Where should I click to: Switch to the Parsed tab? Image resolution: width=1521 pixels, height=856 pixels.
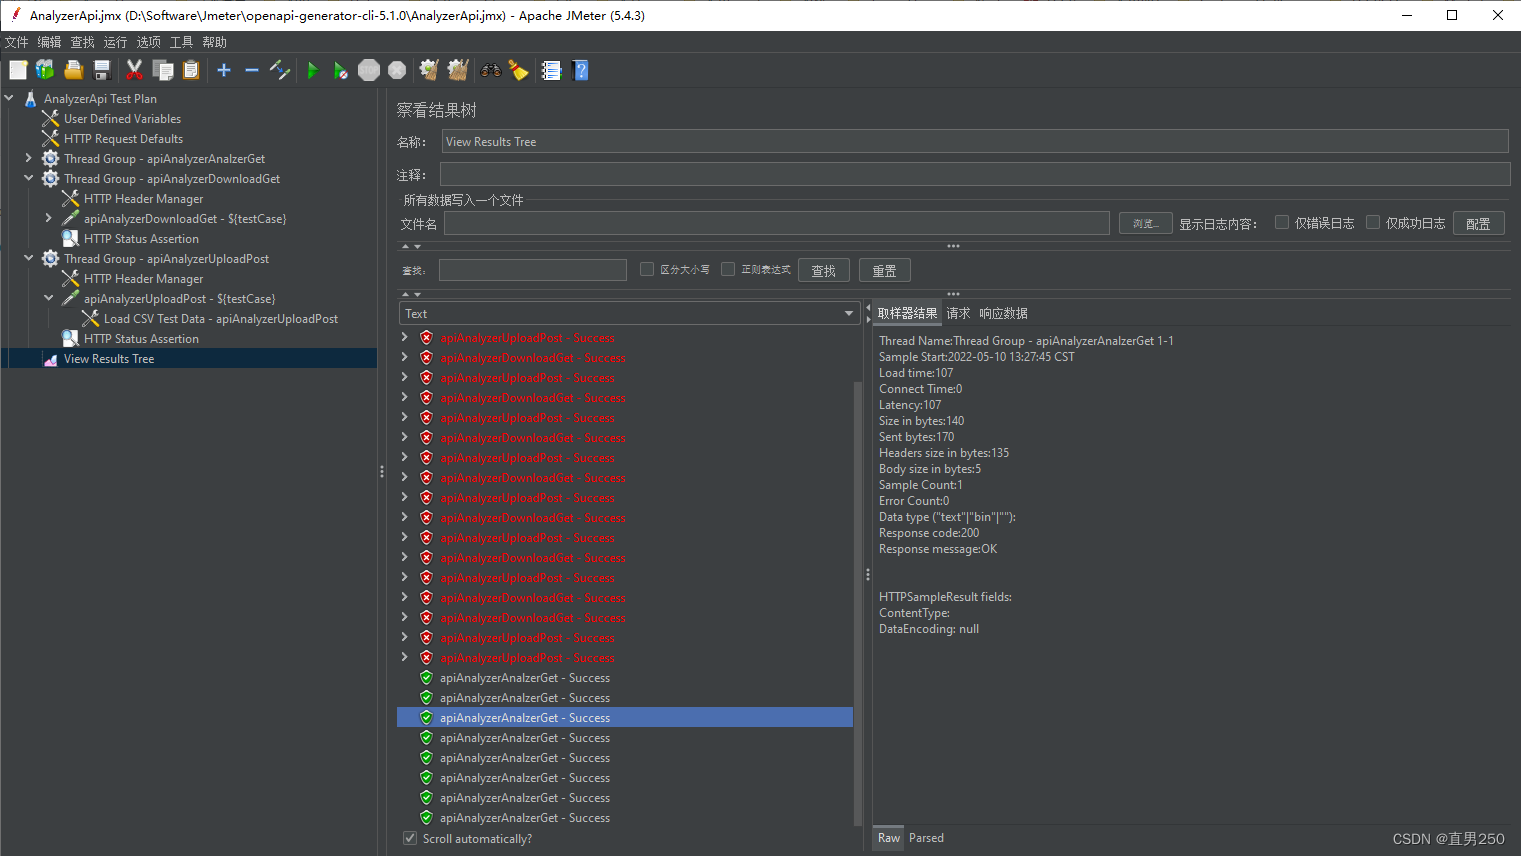(x=926, y=838)
